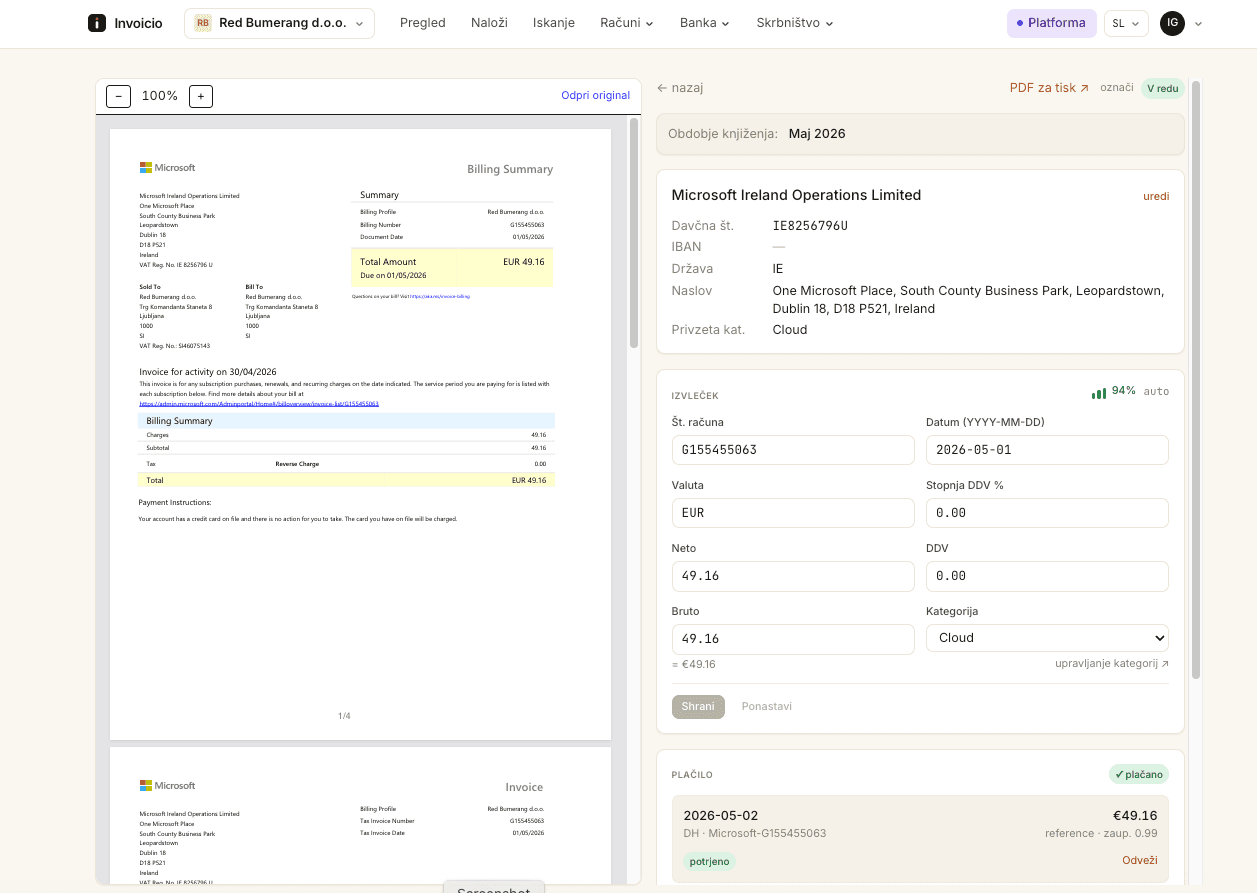Click the Stopnja DDV % input field

point(1047,513)
